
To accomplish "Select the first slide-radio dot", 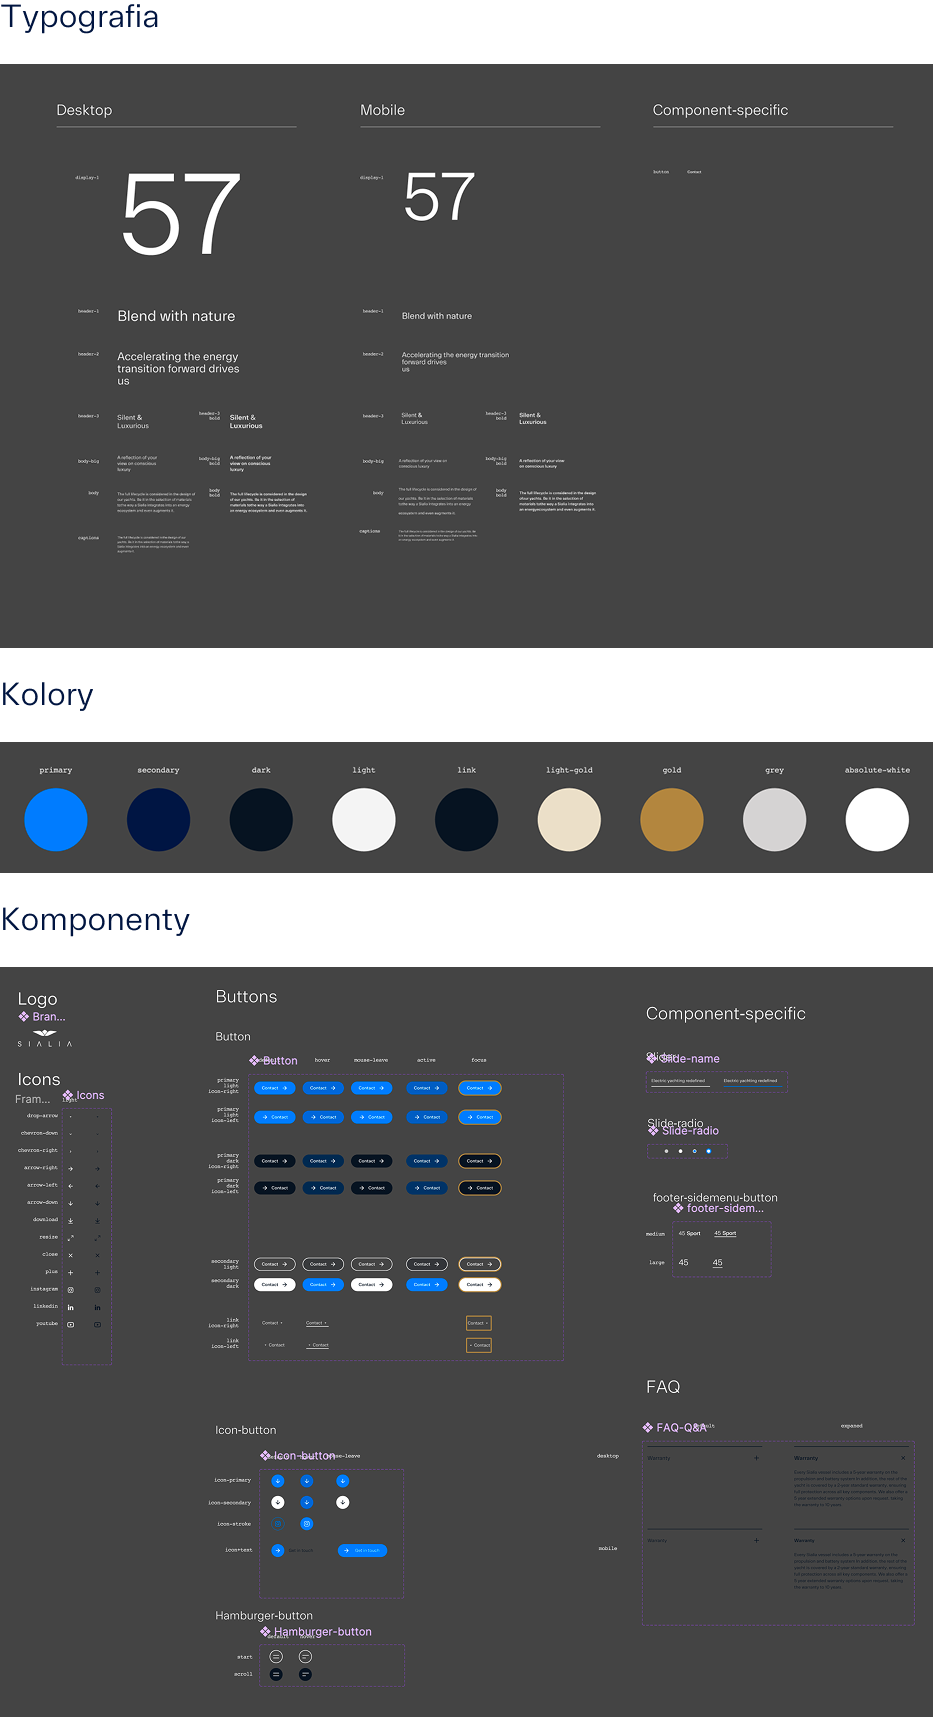I will [666, 1151].
